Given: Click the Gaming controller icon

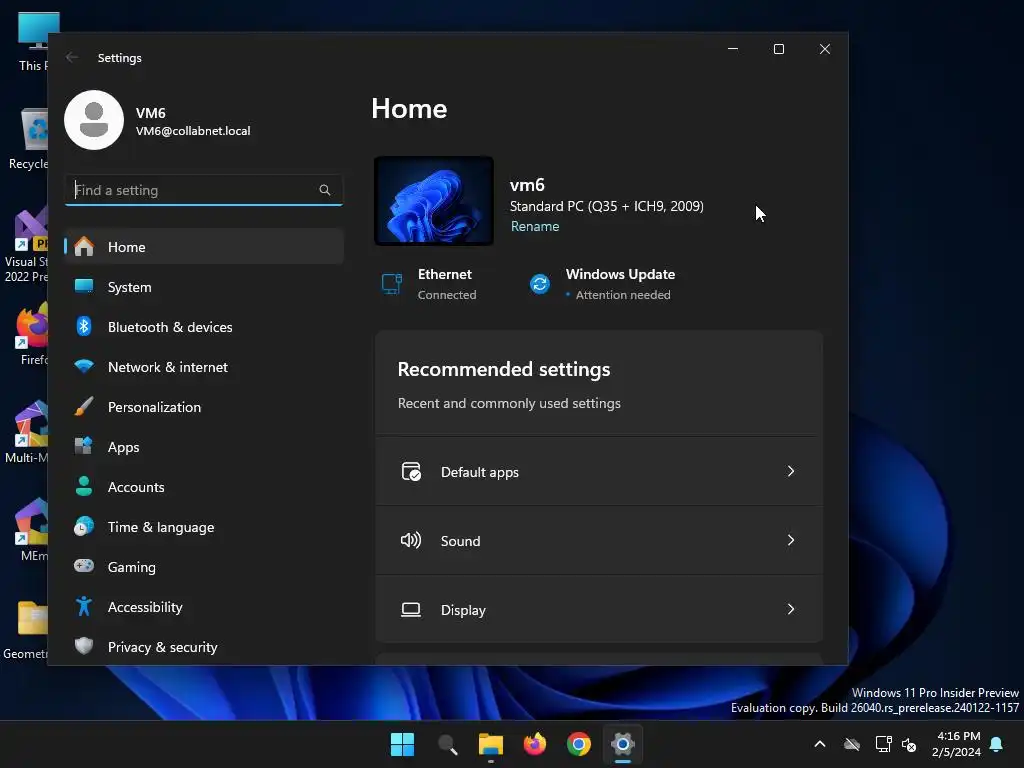Looking at the screenshot, I should tap(84, 566).
